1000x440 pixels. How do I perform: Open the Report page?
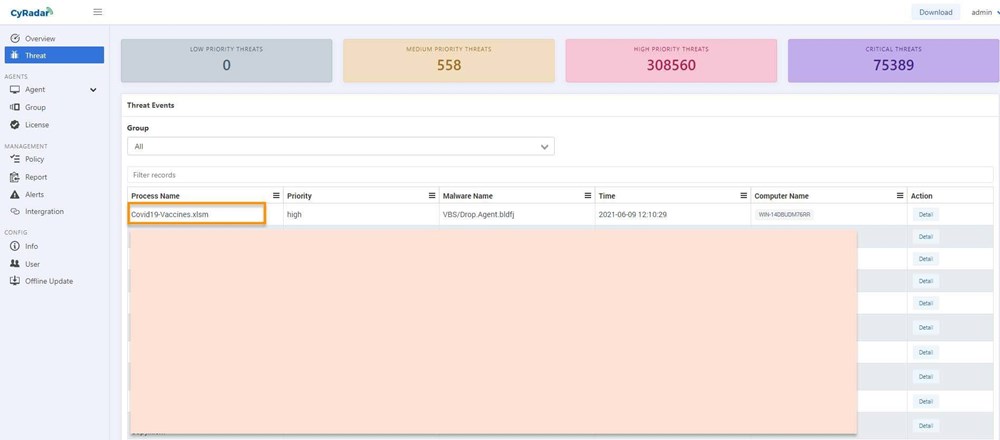pyautogui.click(x=35, y=177)
